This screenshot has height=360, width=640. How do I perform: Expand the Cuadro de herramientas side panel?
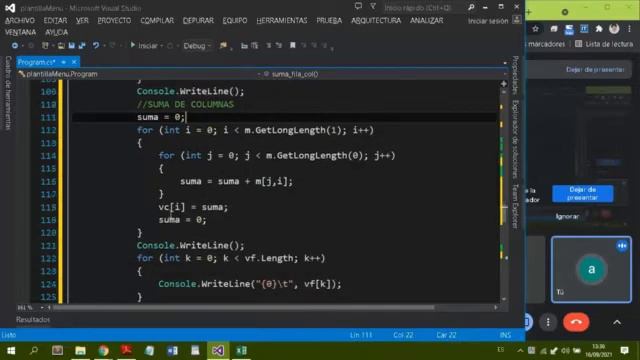point(8,93)
